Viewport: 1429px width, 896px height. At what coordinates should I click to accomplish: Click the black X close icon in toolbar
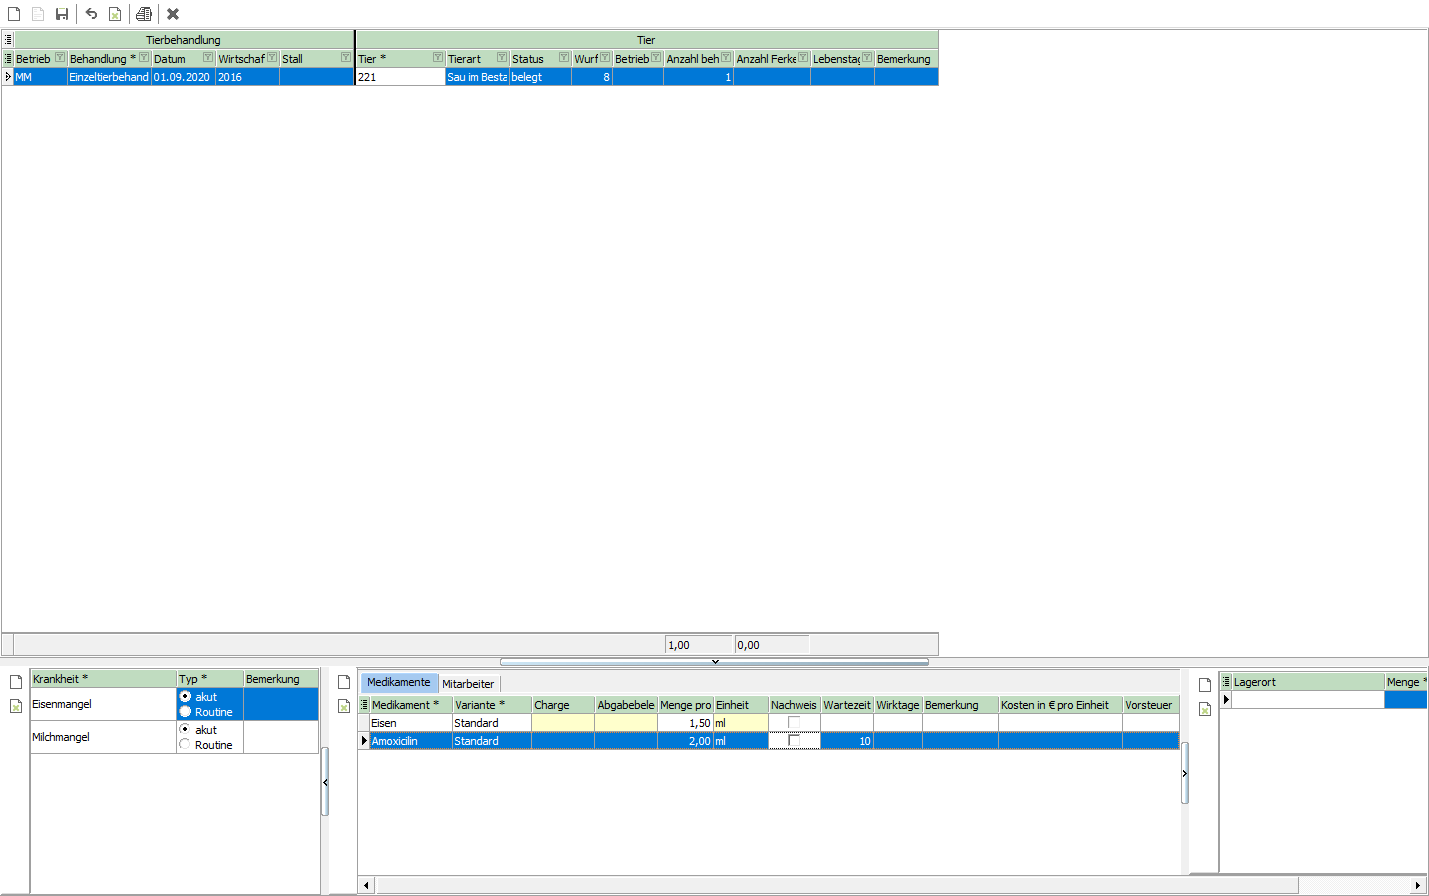click(x=173, y=14)
